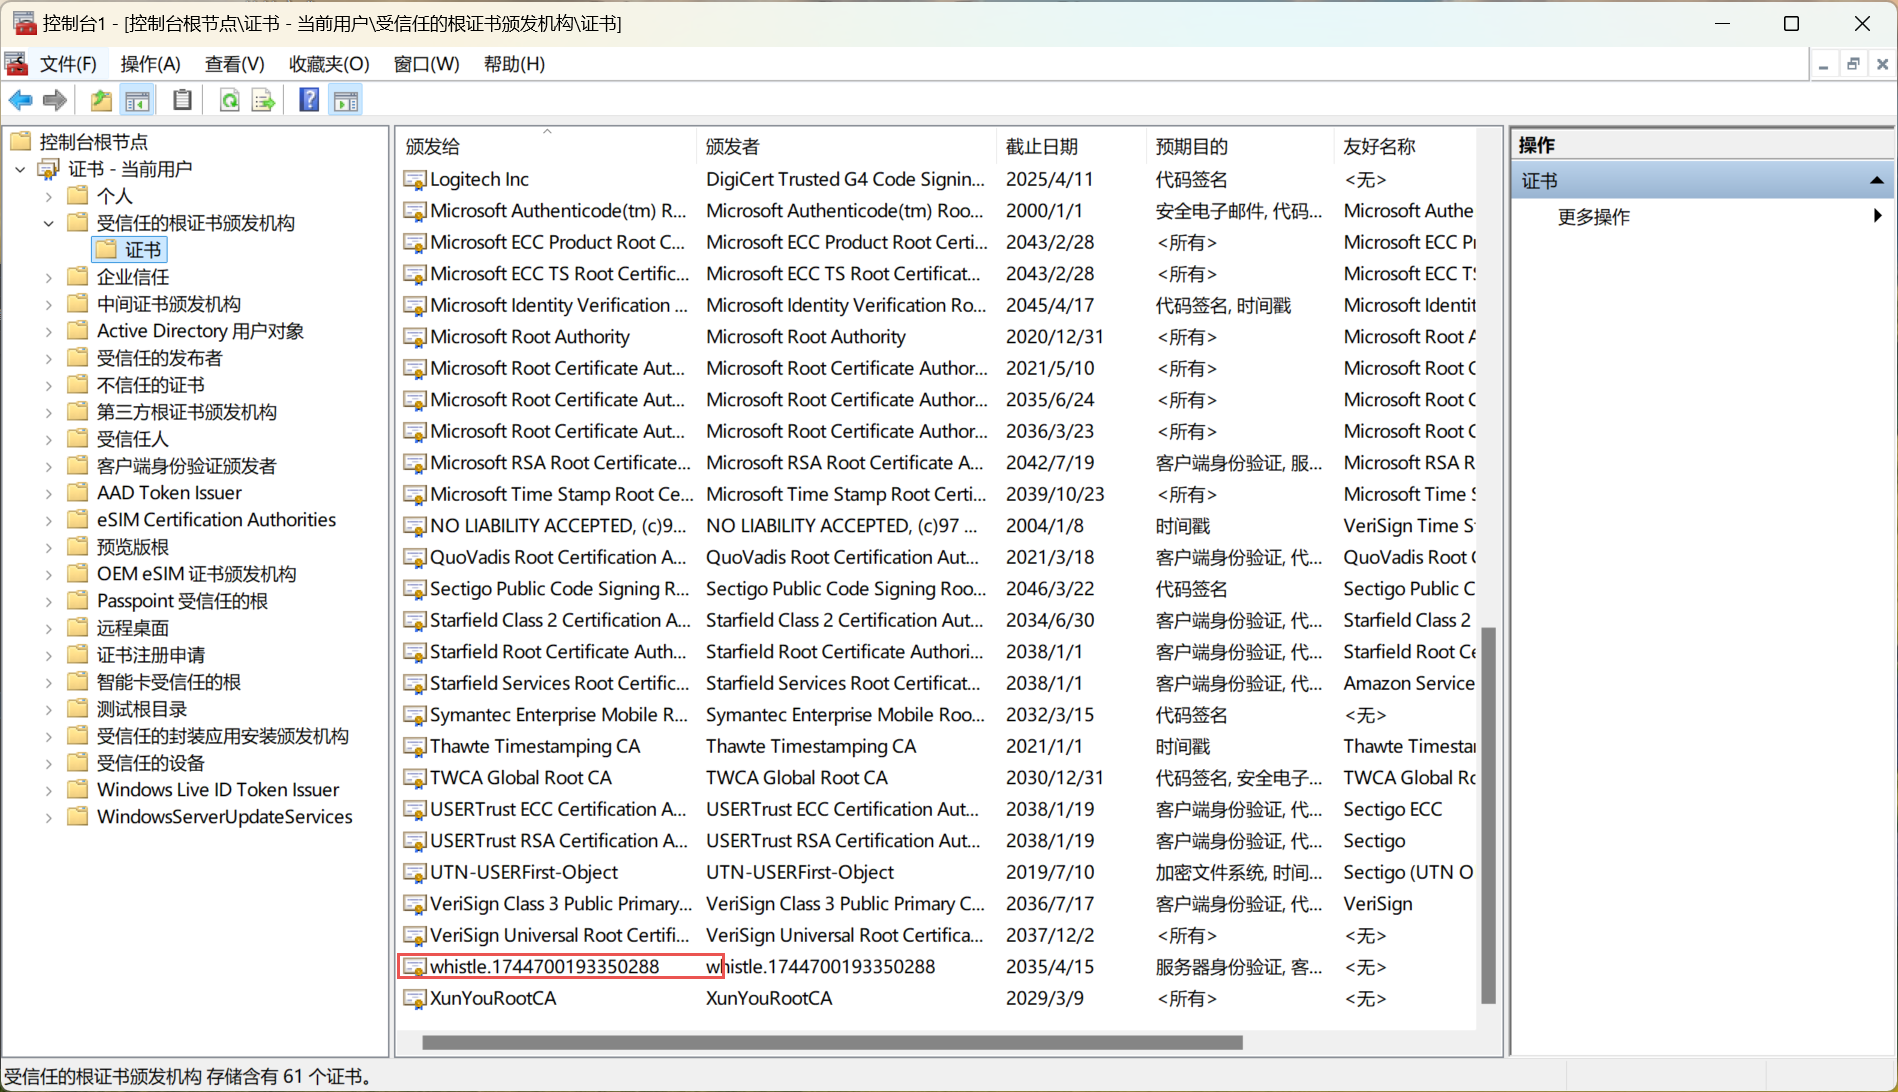The image size is (1898, 1092).
Task: Open the 操作(A) menu
Action: pyautogui.click(x=150, y=64)
